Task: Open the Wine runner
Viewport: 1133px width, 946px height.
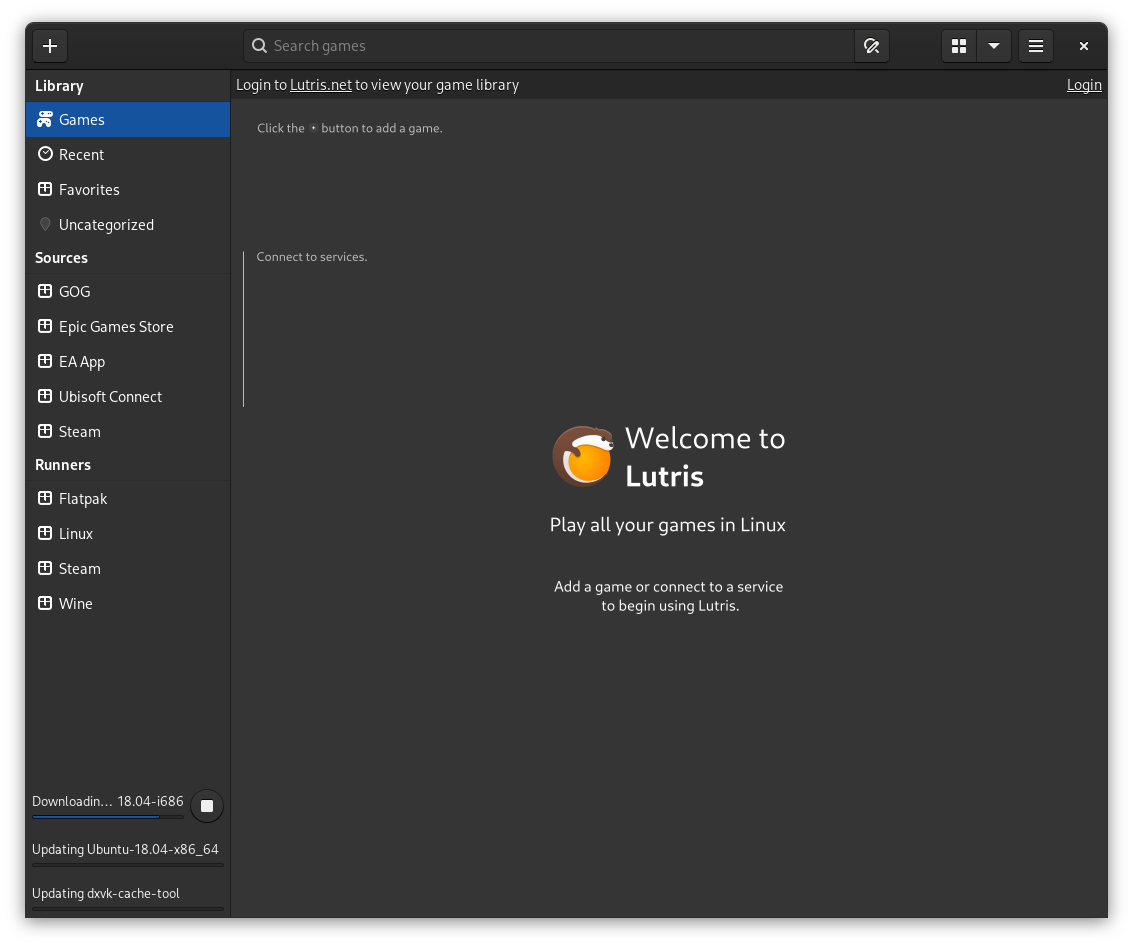Action: click(75, 603)
